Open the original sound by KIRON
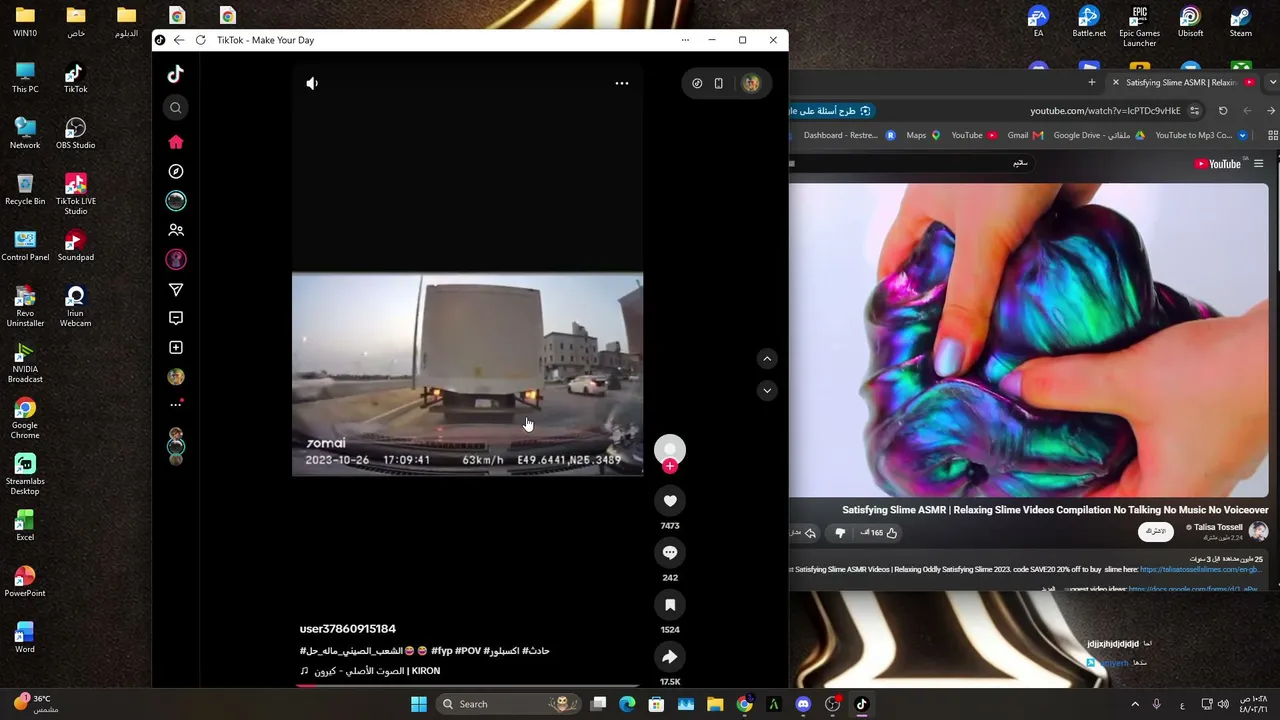Viewport: 1280px width, 720px height. (370, 671)
